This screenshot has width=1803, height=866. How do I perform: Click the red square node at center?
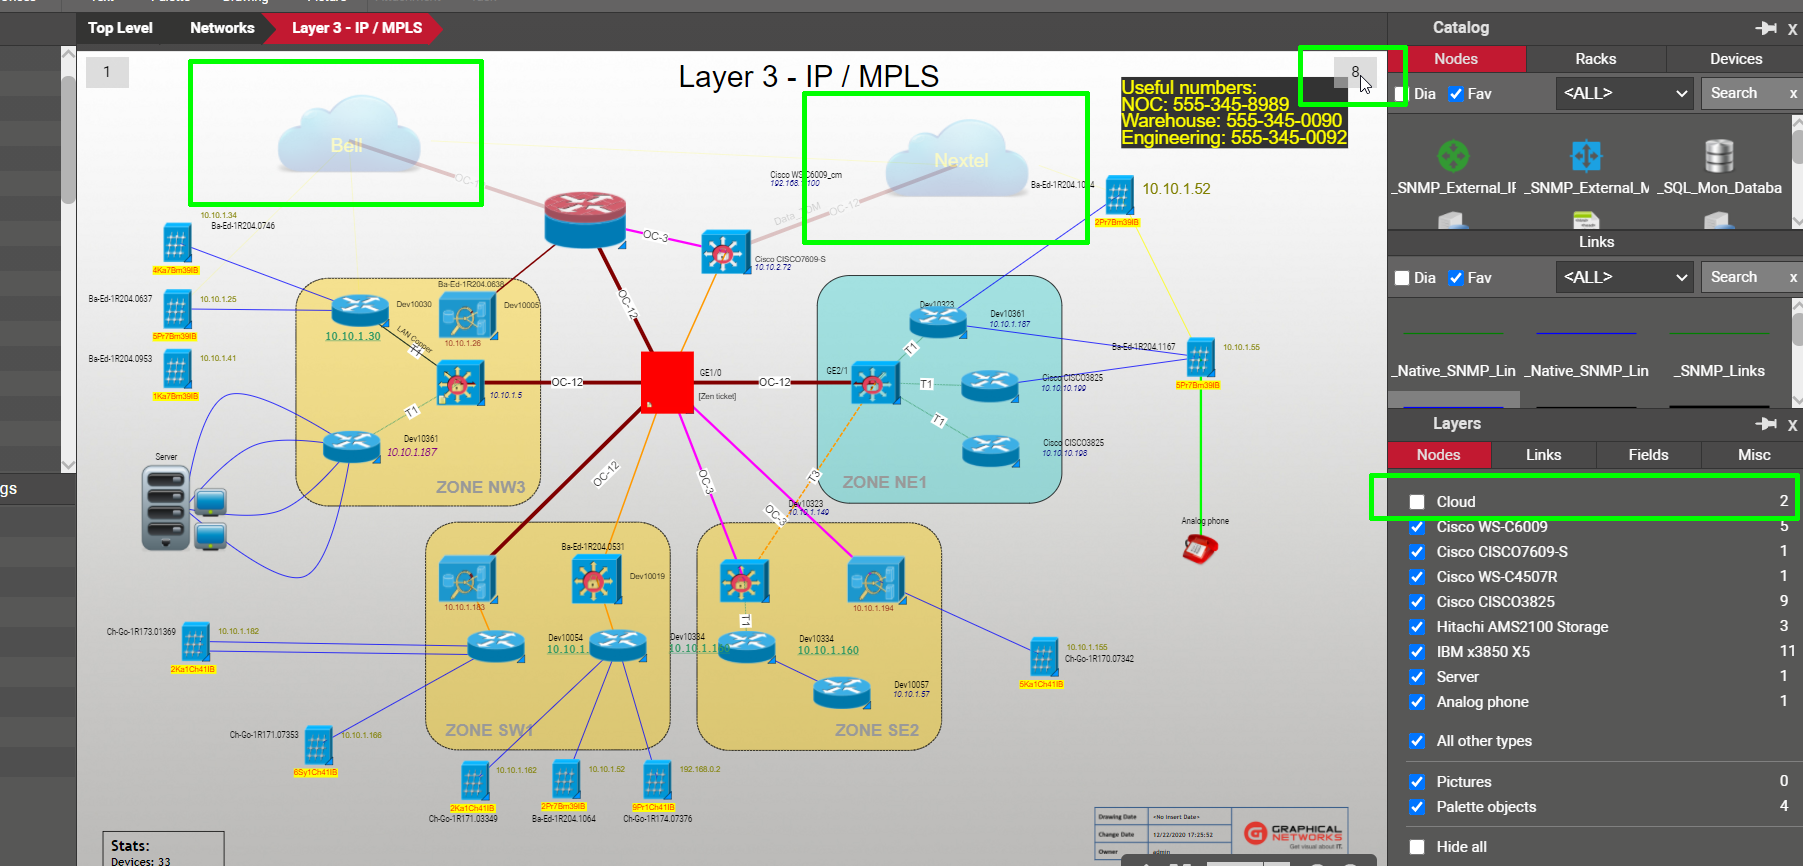click(667, 382)
